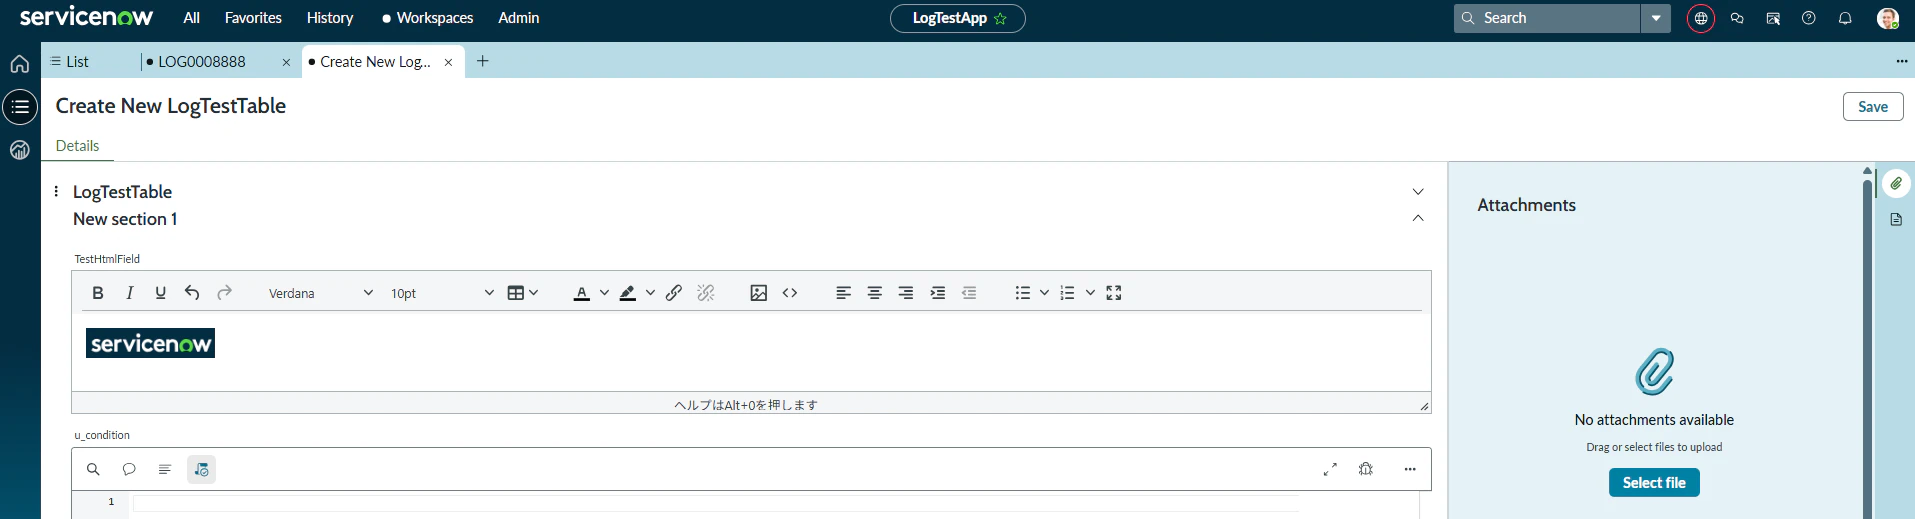Image resolution: width=1915 pixels, height=519 pixels.
Task: Open notifications bell
Action: pyautogui.click(x=1845, y=18)
